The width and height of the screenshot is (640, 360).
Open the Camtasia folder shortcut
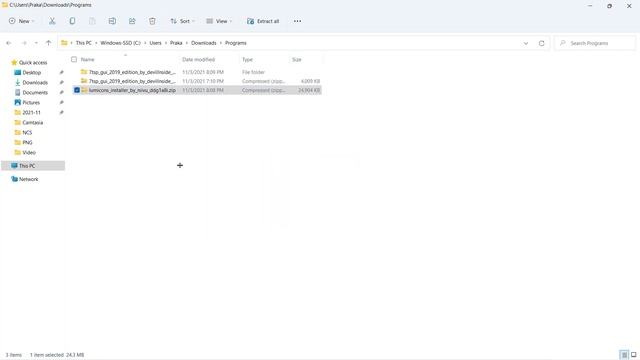click(x=32, y=122)
